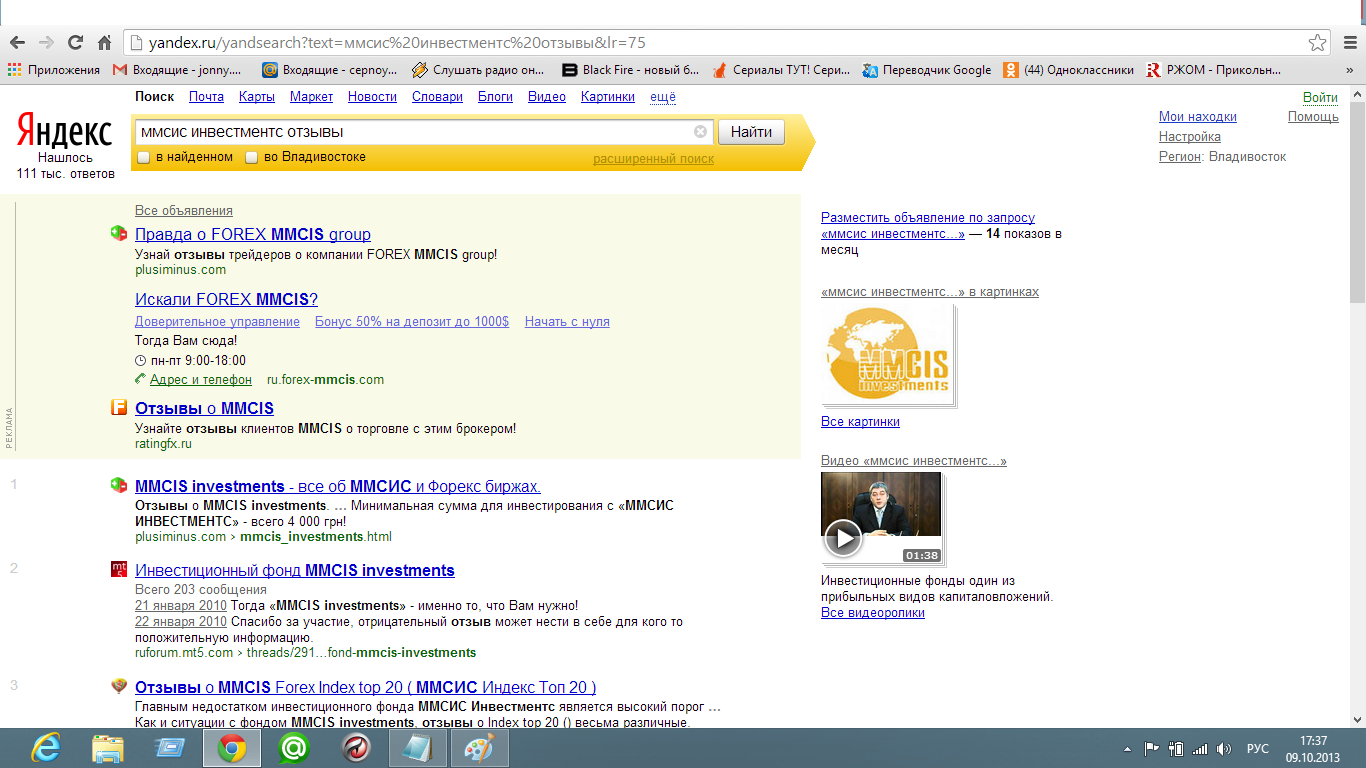The width and height of the screenshot is (1366, 768).
Task: Open the Black Fire bookmark
Action: coord(631,70)
